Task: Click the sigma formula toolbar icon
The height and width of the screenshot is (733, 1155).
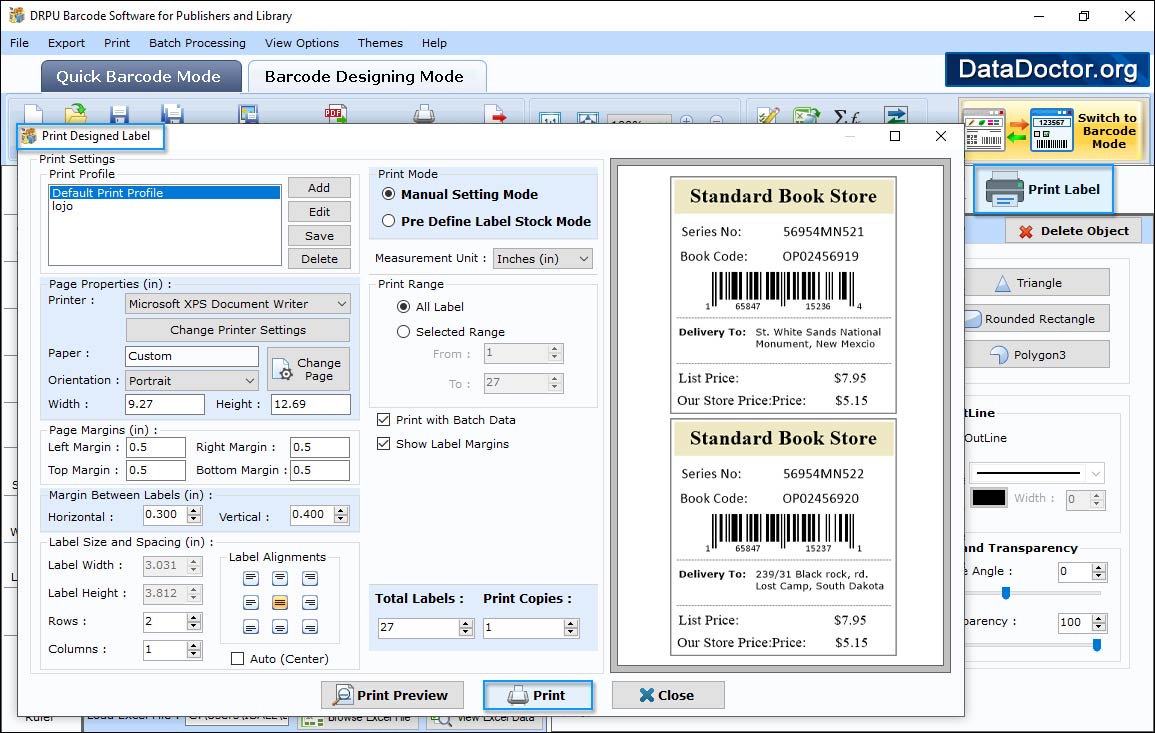Action: 846,116
